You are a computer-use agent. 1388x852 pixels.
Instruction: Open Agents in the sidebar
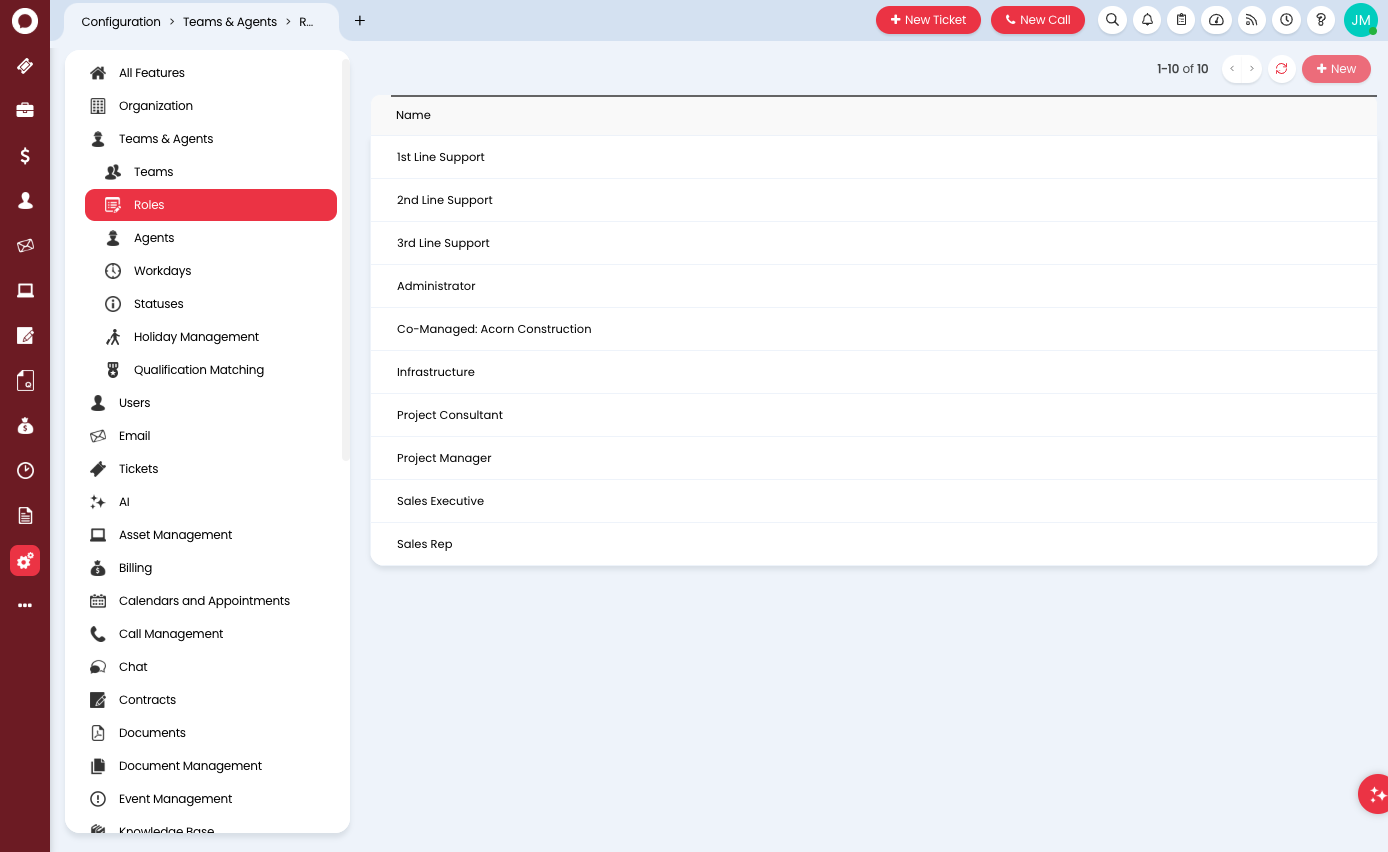[x=211, y=238]
